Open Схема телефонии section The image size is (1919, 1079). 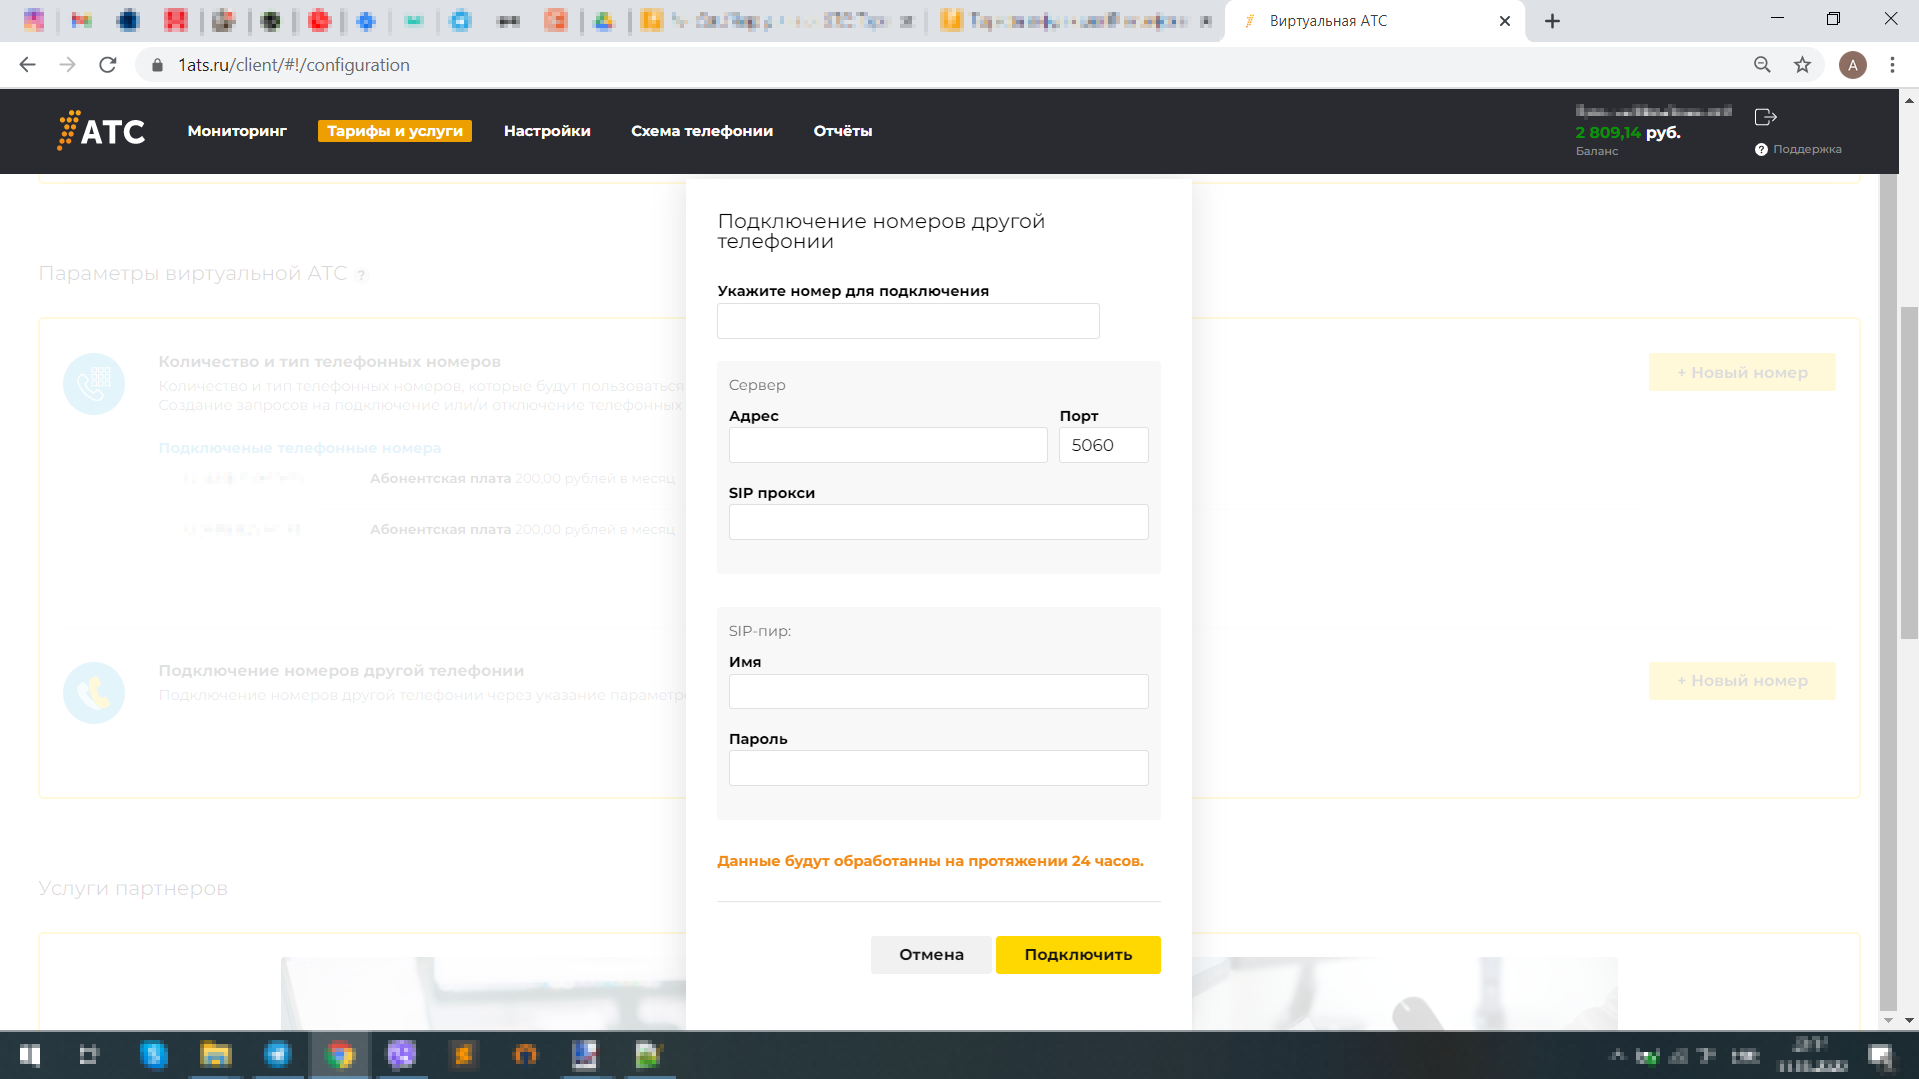[x=701, y=131]
